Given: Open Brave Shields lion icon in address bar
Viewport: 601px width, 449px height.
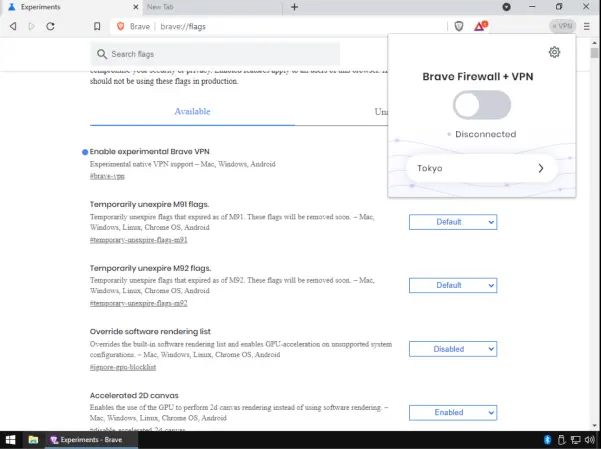Looking at the screenshot, I should pyautogui.click(x=120, y=26).
